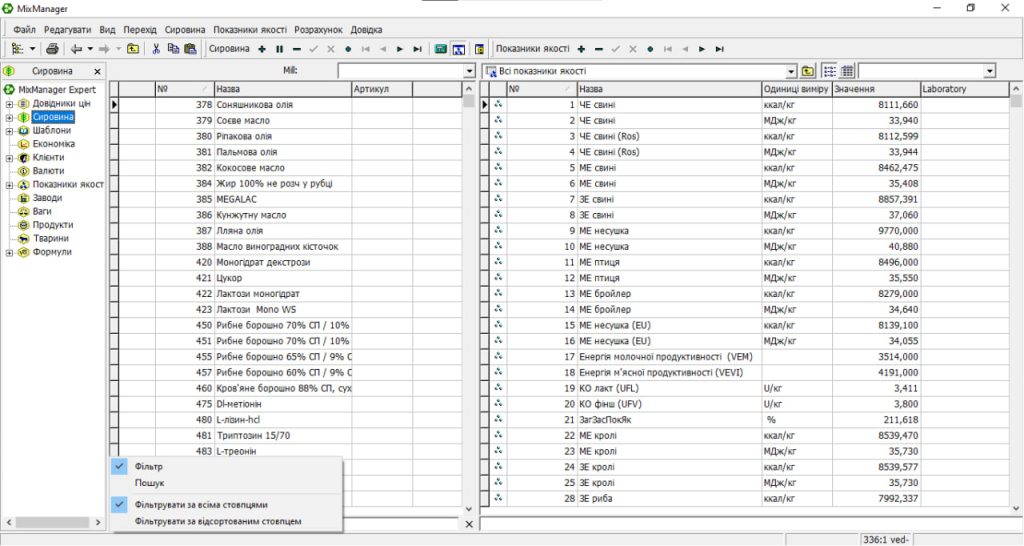
Task: Open the empty dropdown after grid icon
Action: point(990,71)
